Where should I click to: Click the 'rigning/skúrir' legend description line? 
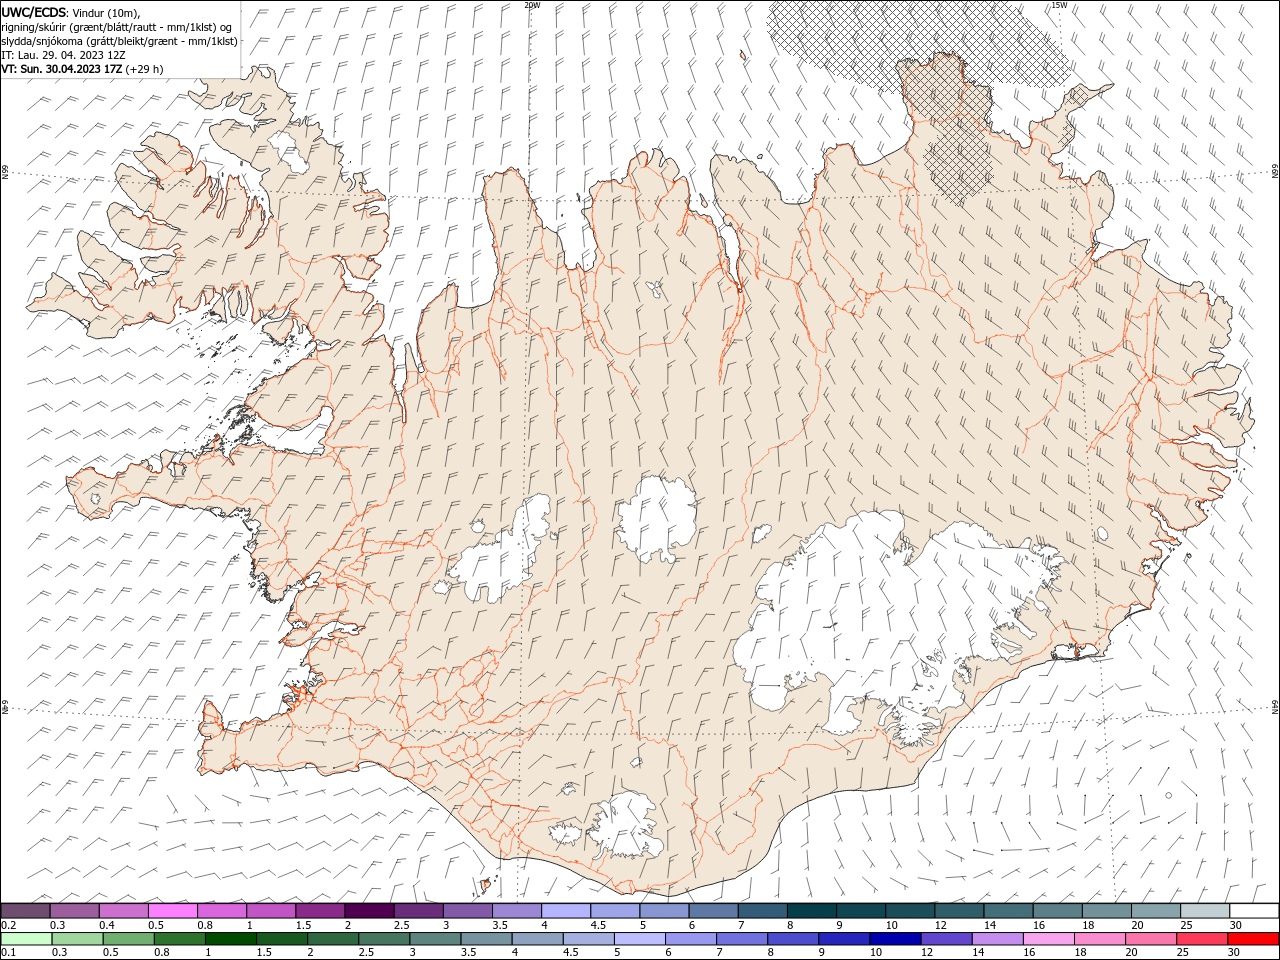click(116, 27)
